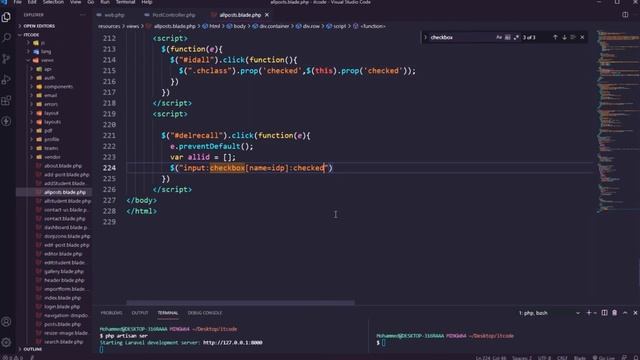Screen dimensions: 640x360
Task: Open the Help menu
Action: tap(147, 2)
